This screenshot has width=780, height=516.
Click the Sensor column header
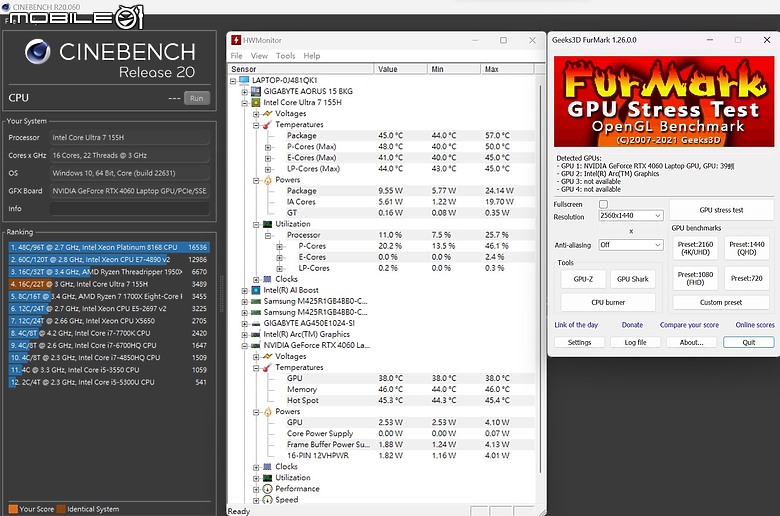coord(301,69)
